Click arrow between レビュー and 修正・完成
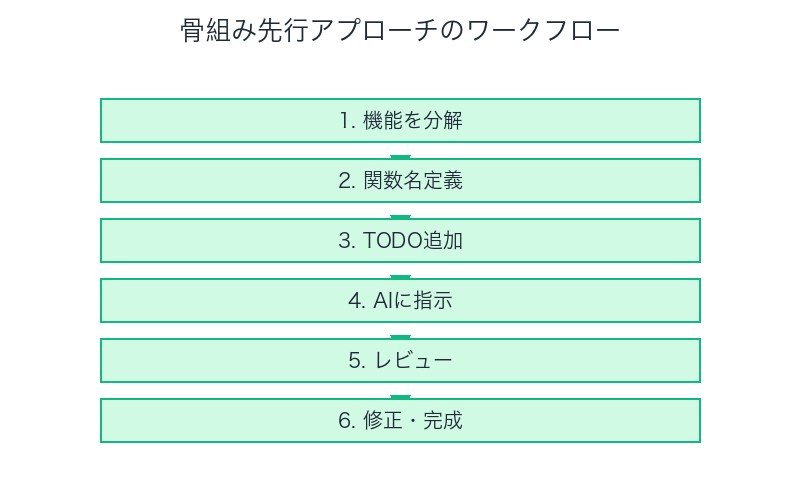 point(400,396)
